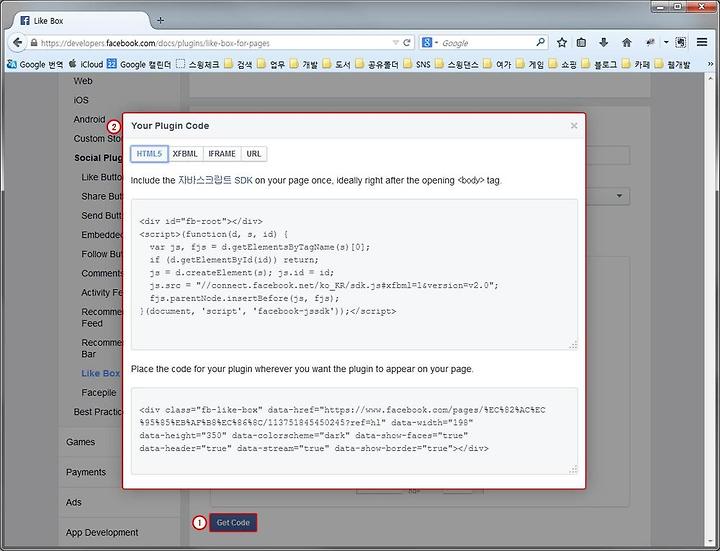This screenshot has height=551, width=720.
Task: Open the Games sidebar section
Action: [x=81, y=442]
